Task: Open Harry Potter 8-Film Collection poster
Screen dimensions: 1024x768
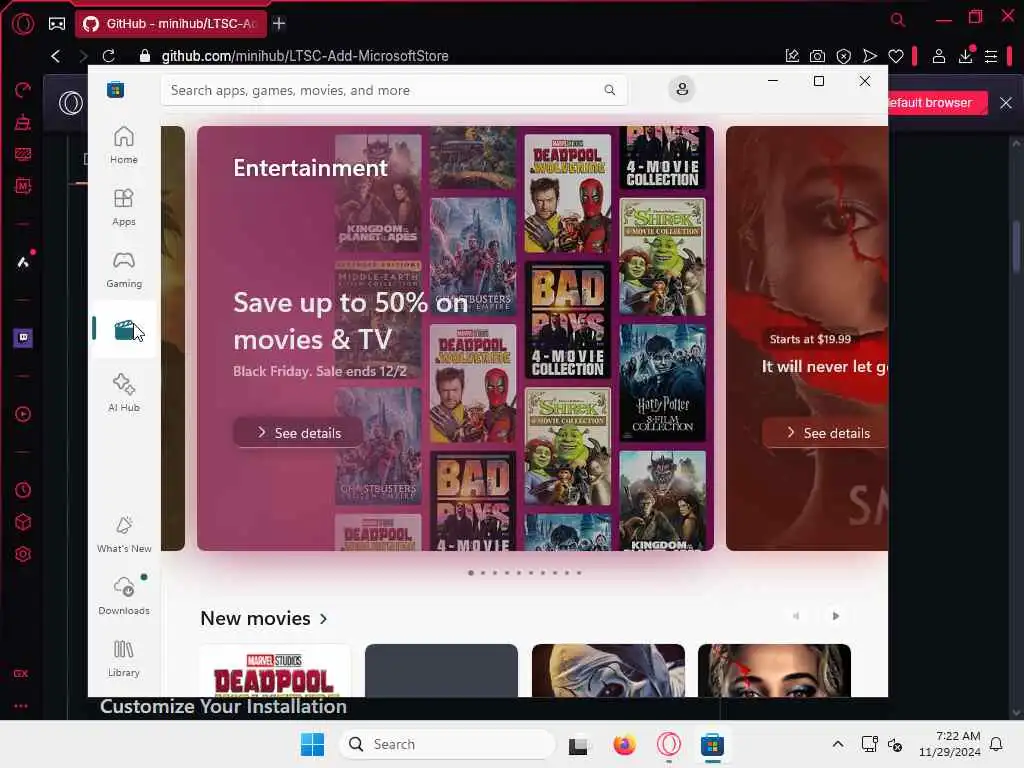Action: [x=662, y=383]
